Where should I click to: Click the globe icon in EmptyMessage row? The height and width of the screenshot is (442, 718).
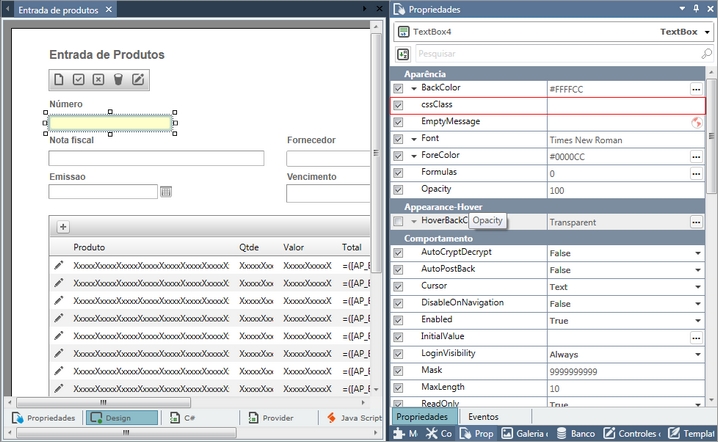(696, 122)
